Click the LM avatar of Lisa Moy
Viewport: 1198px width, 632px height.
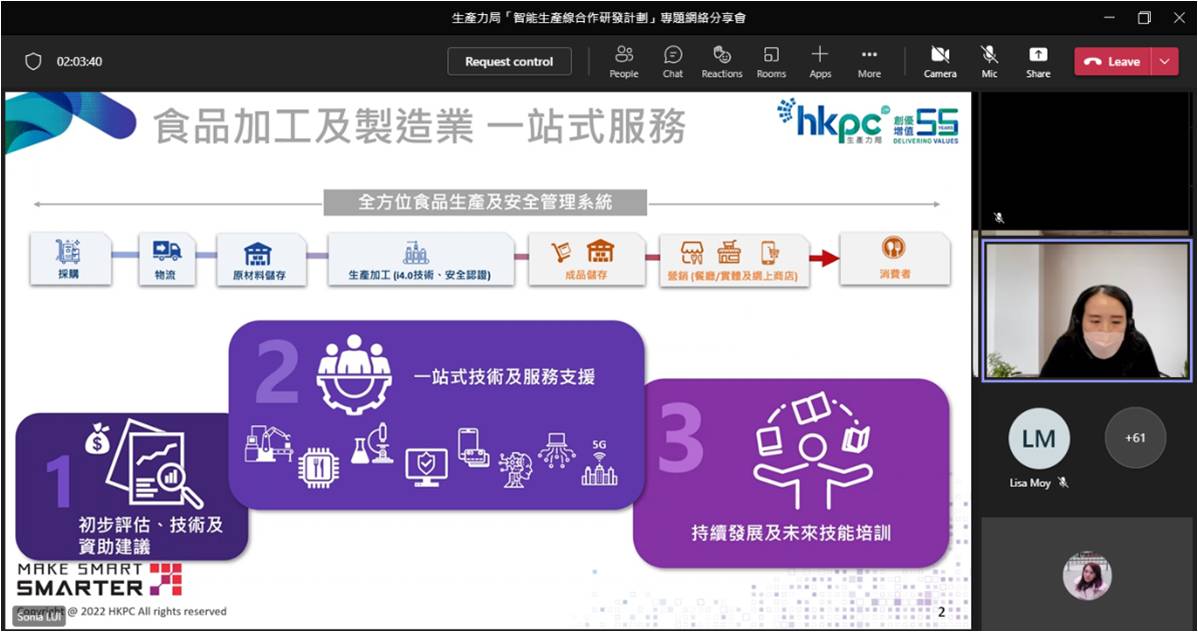tap(1039, 439)
